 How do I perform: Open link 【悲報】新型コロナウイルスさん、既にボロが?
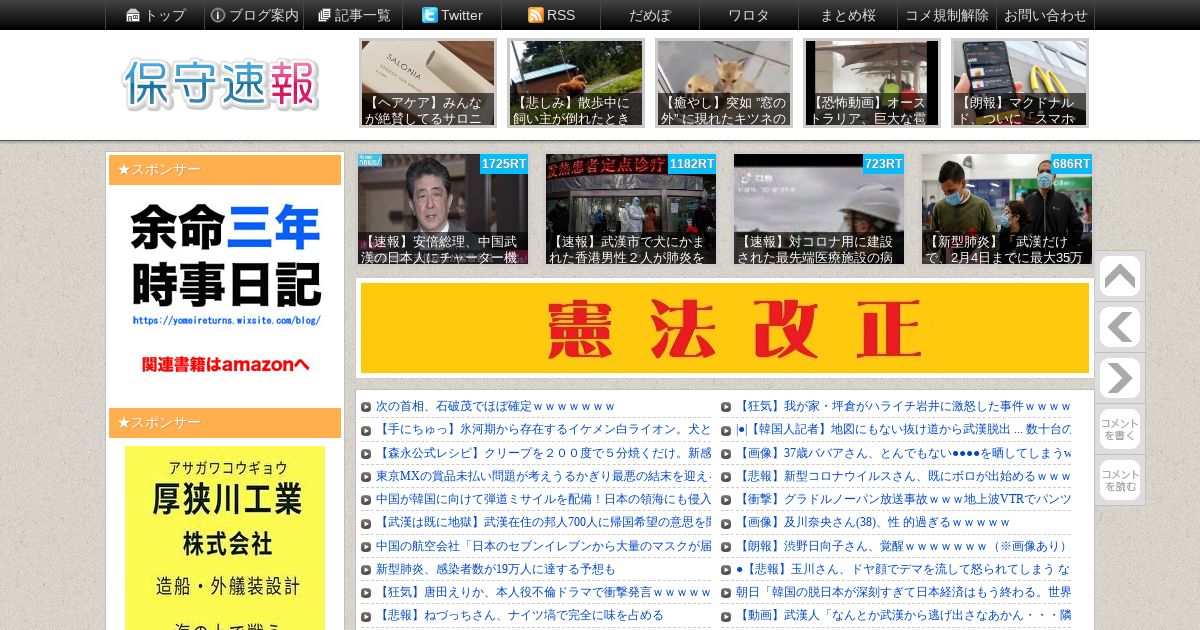click(x=903, y=476)
